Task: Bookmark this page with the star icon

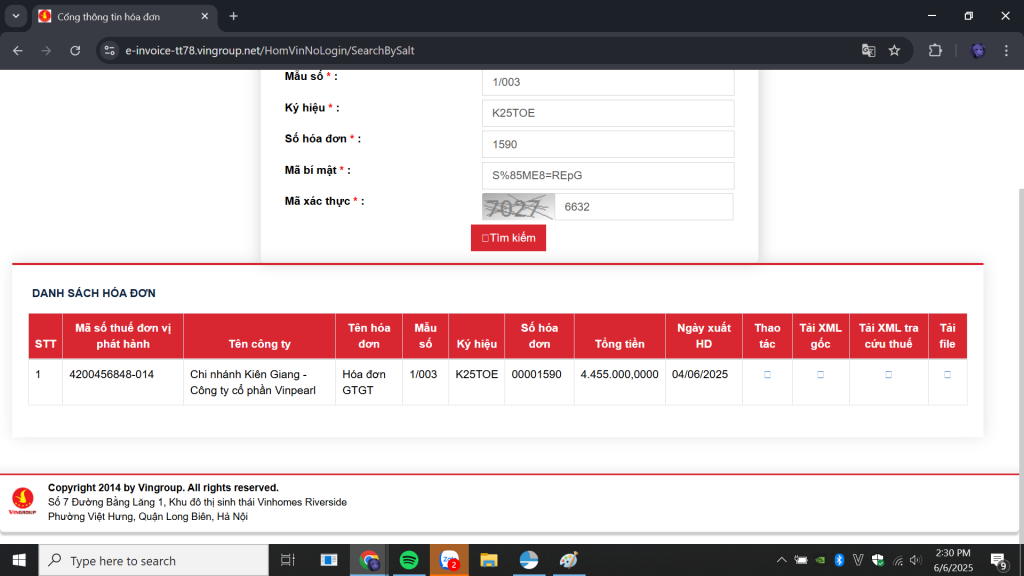Action: pos(895,50)
